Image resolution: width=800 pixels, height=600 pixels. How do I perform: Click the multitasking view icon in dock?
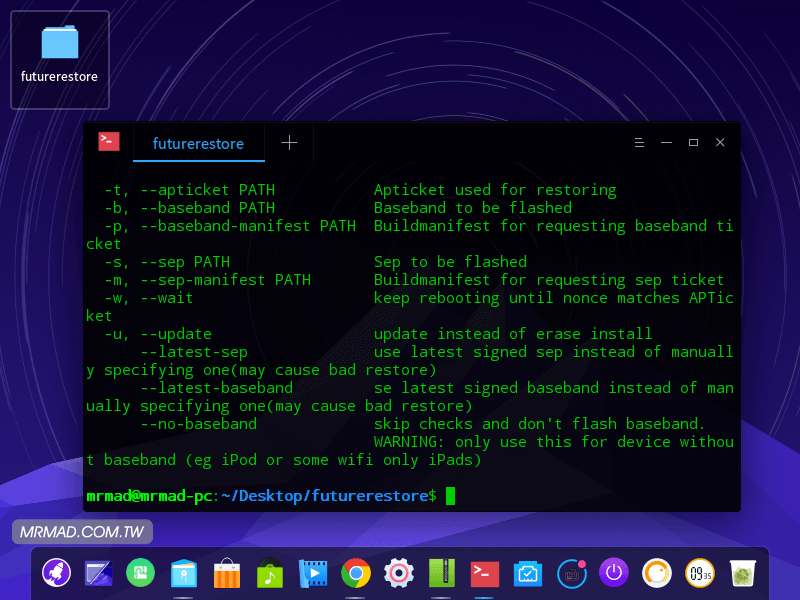tap(98, 573)
